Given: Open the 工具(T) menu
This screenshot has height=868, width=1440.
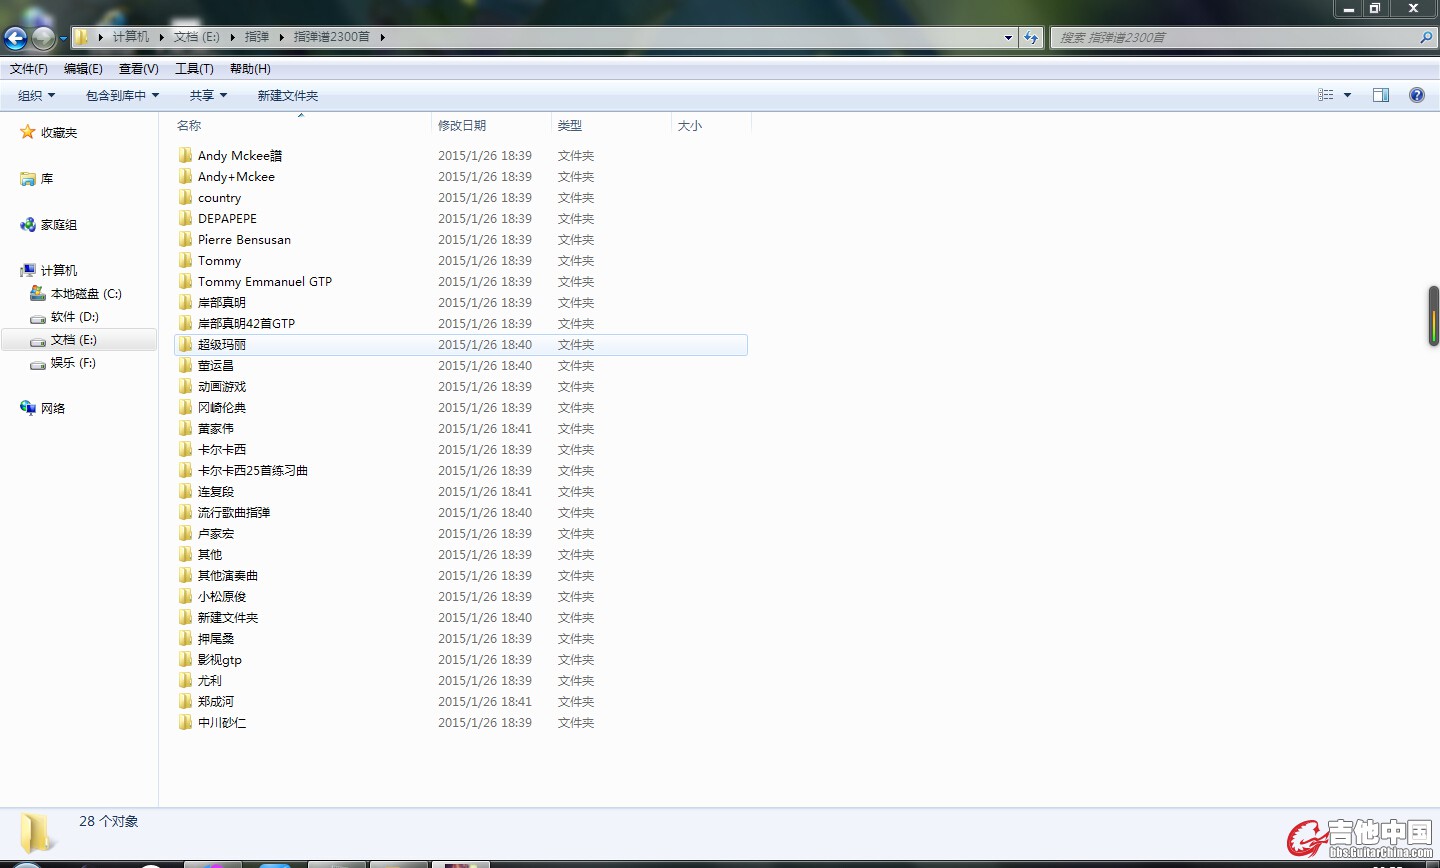Looking at the screenshot, I should [x=194, y=69].
